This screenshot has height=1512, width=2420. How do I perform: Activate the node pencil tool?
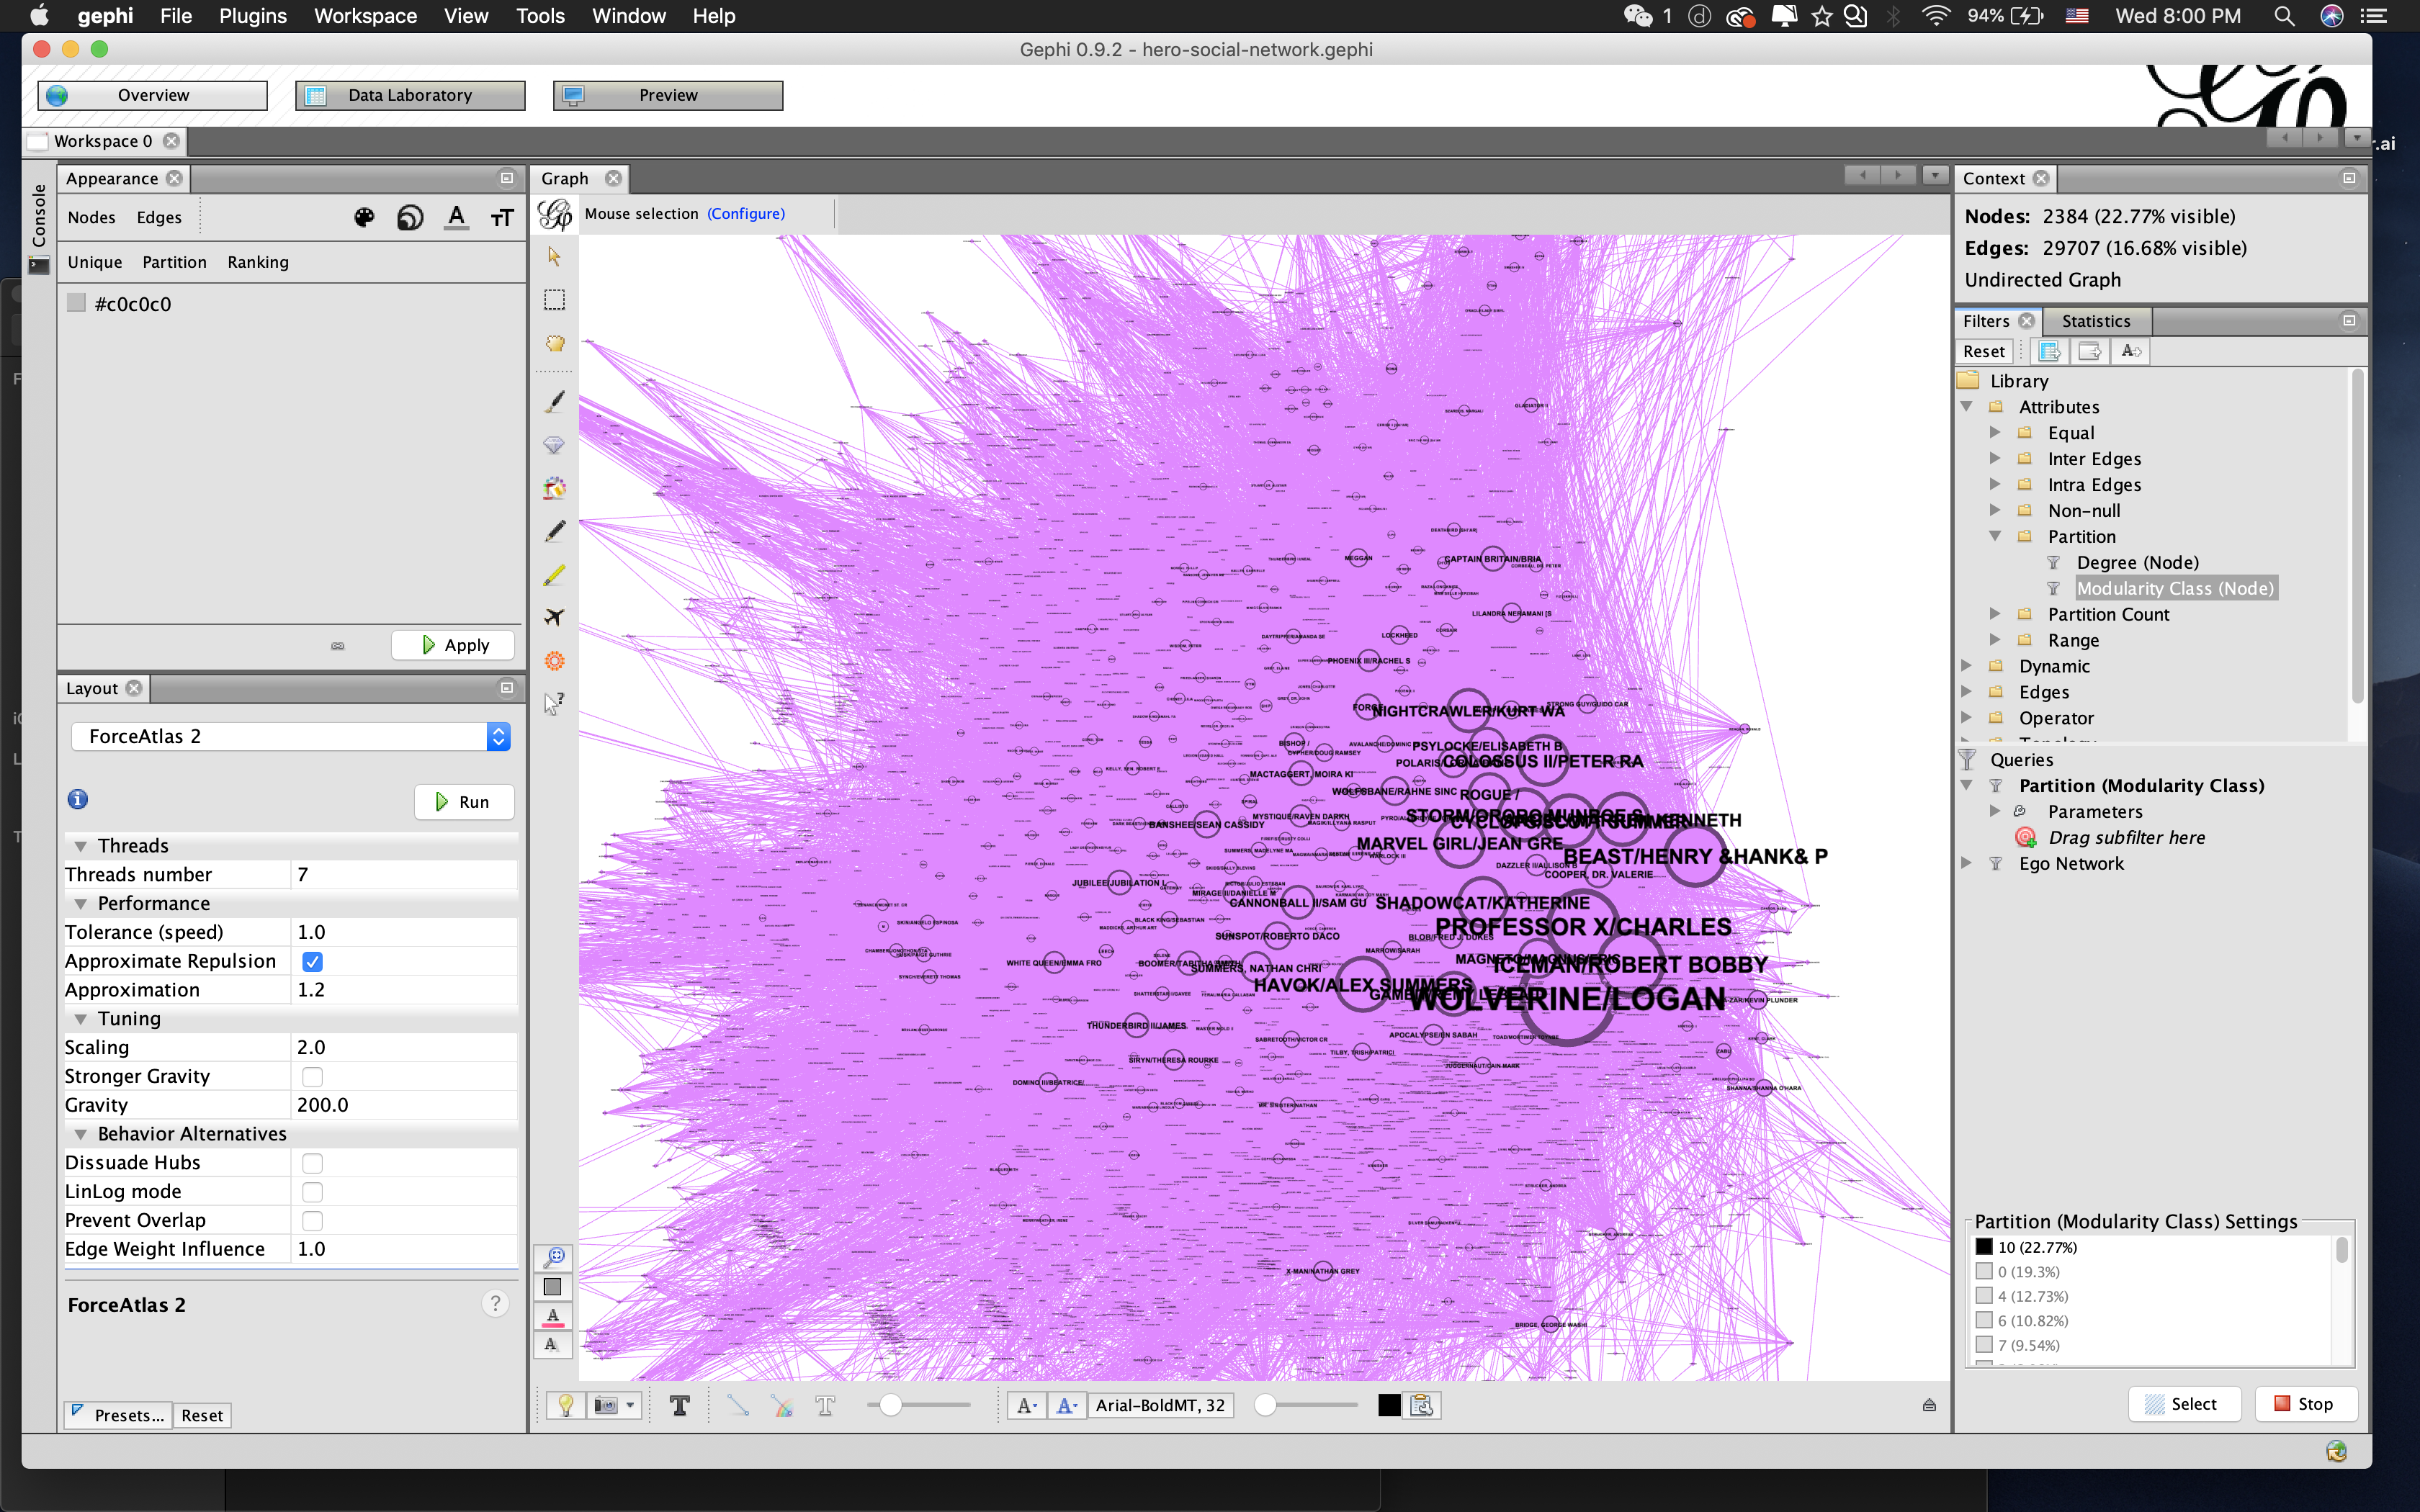(x=554, y=531)
